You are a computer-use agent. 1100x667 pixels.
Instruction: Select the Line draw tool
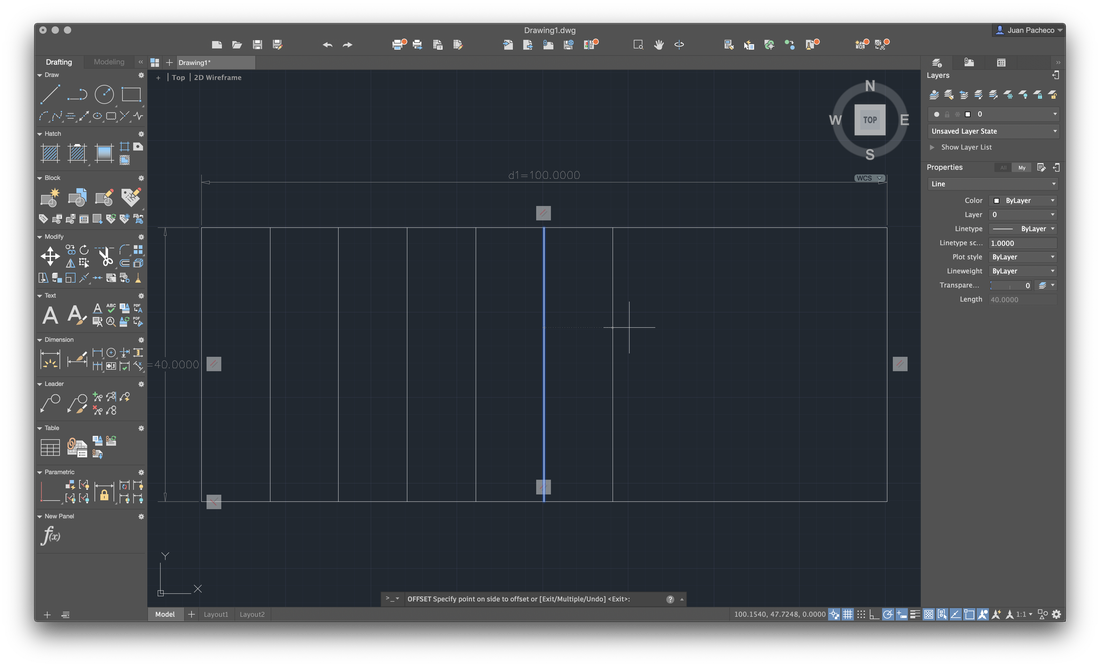tap(50, 94)
